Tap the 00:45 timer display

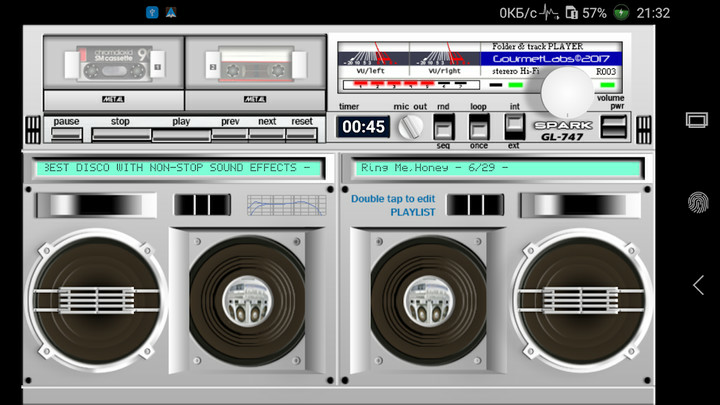point(363,127)
